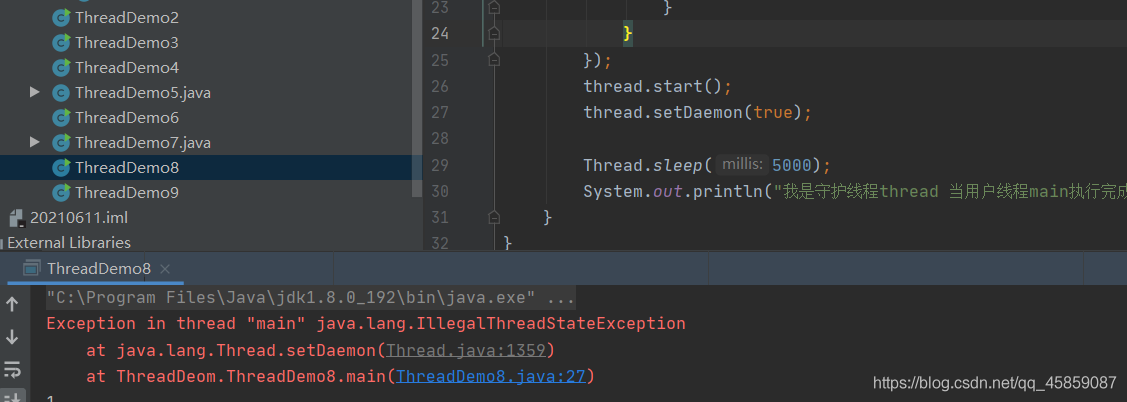Place cursor on thread.setDaemon(true) line
This screenshot has height=402, width=1127.
[697, 112]
